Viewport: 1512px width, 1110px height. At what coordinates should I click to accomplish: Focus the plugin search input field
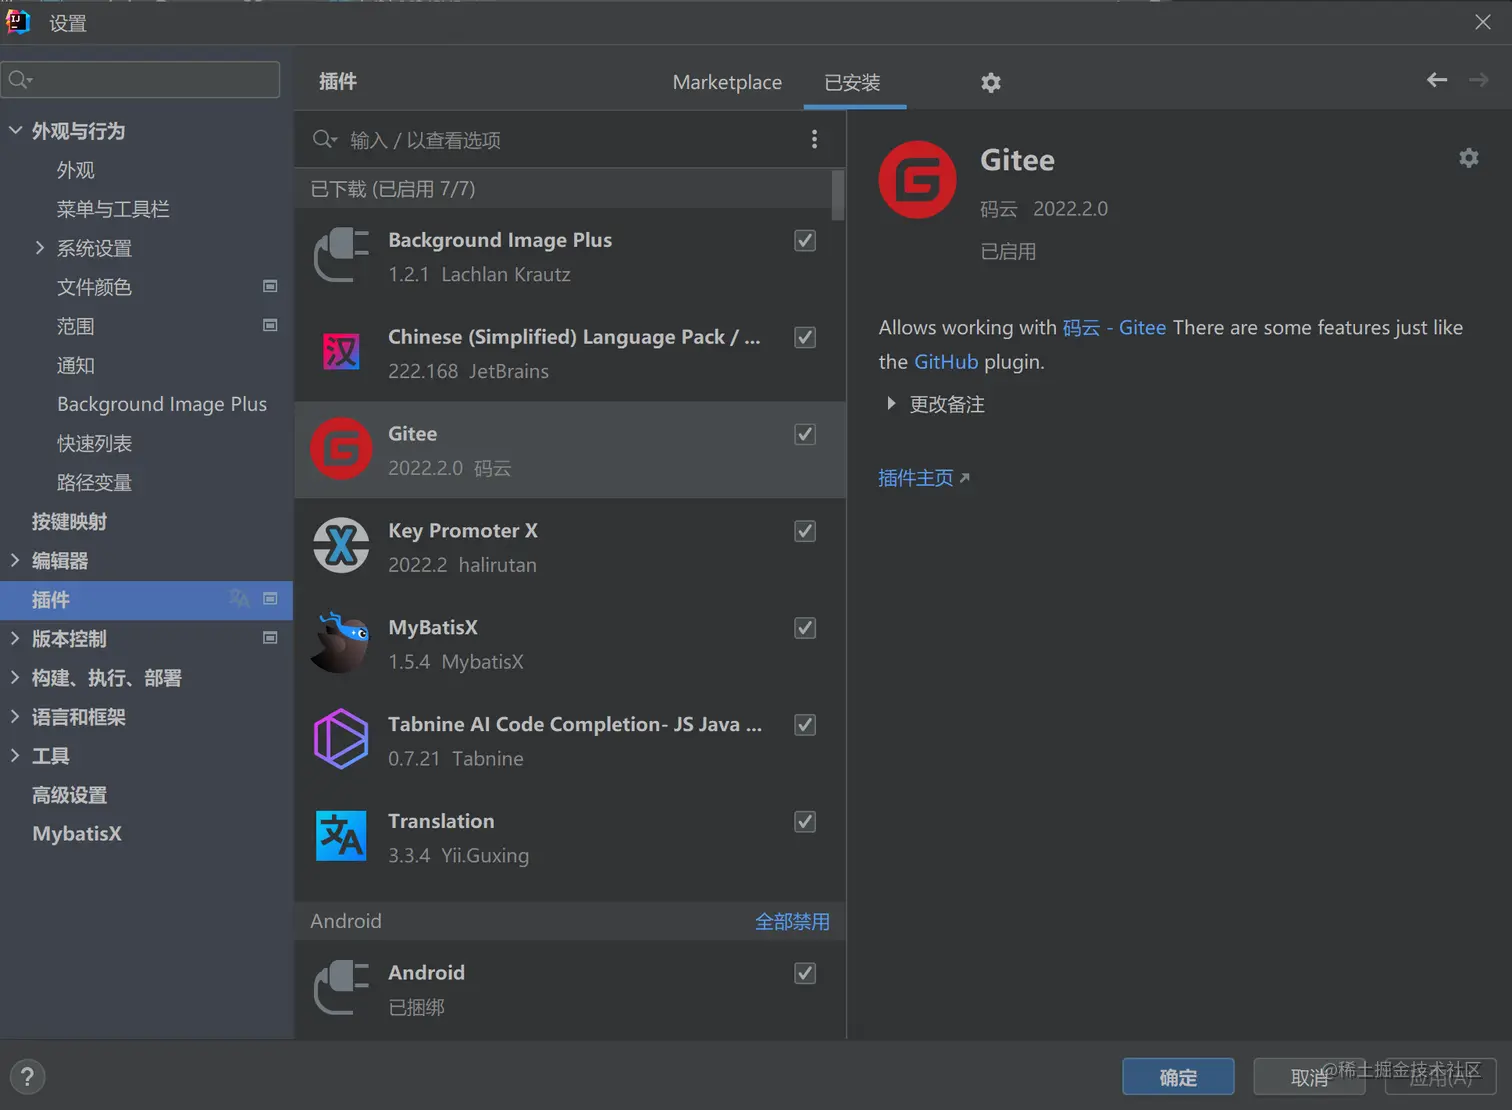click(570, 140)
